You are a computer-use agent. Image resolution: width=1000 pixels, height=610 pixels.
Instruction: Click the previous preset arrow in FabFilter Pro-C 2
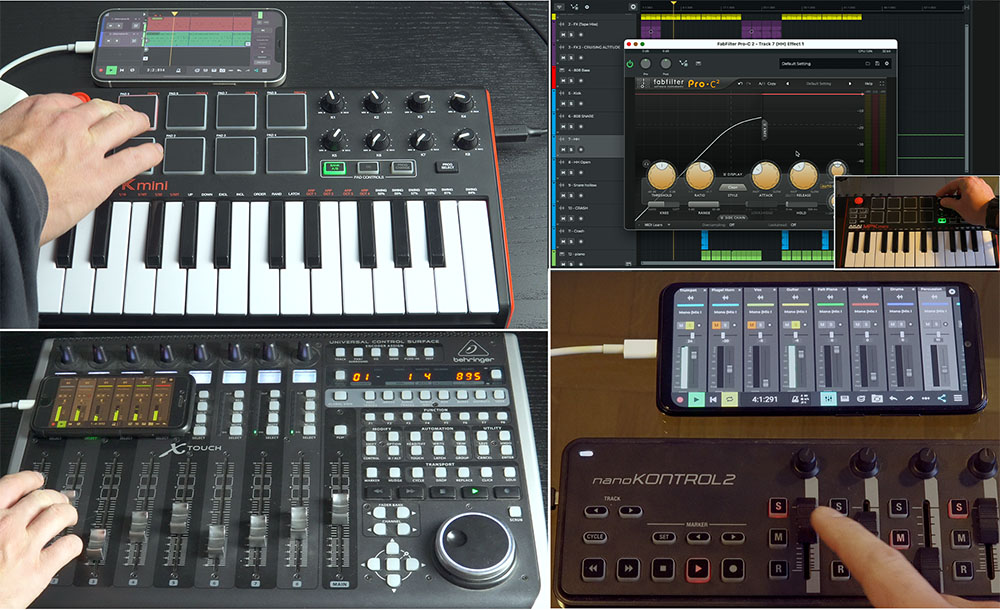787,84
